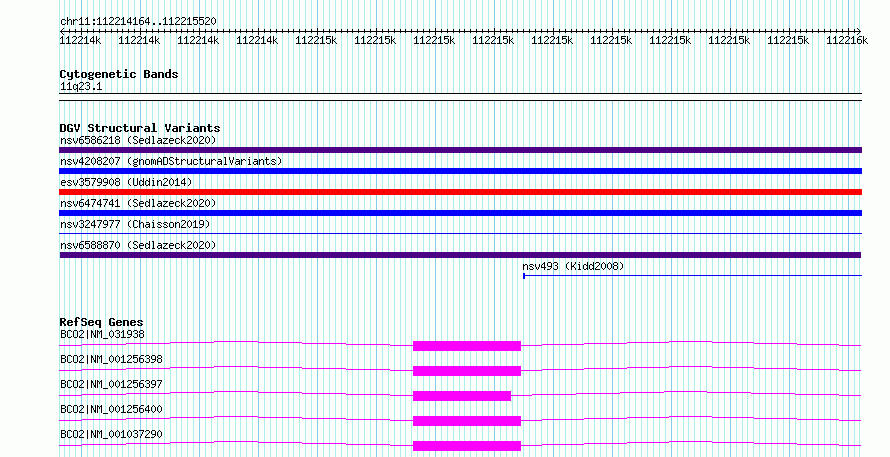The height and width of the screenshot is (457, 890).
Task: Select the 11q23.1 band label
Action: [x=81, y=87]
